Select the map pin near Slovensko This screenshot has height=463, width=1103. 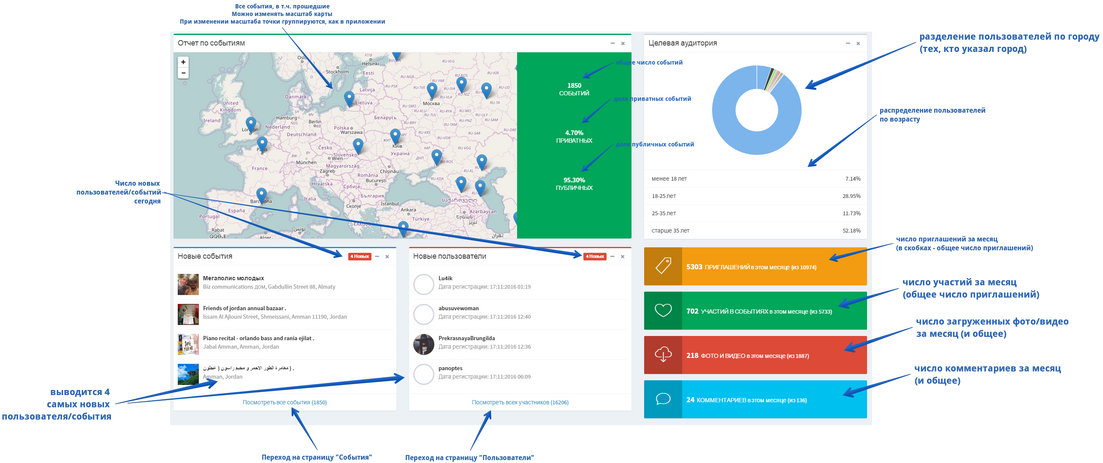(x=358, y=146)
